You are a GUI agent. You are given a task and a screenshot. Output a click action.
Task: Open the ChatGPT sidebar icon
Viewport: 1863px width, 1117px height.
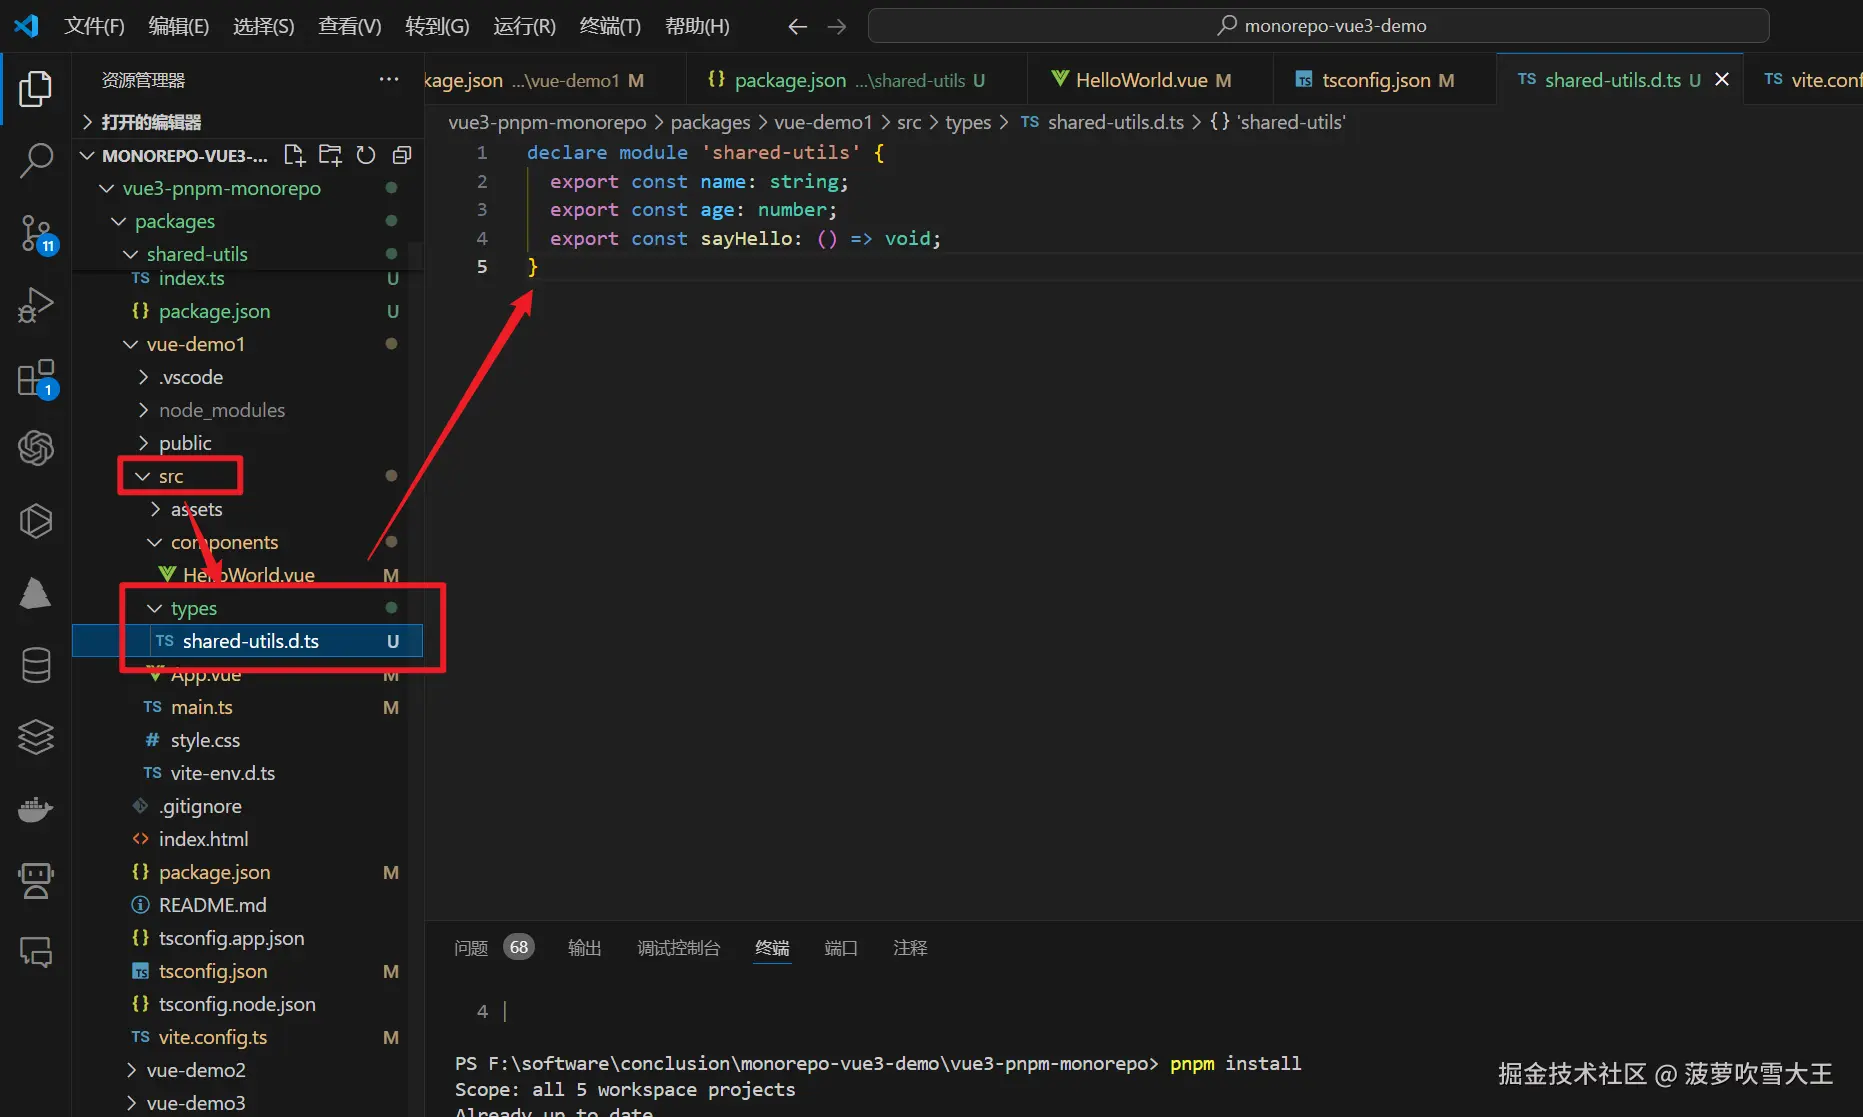click(x=36, y=448)
